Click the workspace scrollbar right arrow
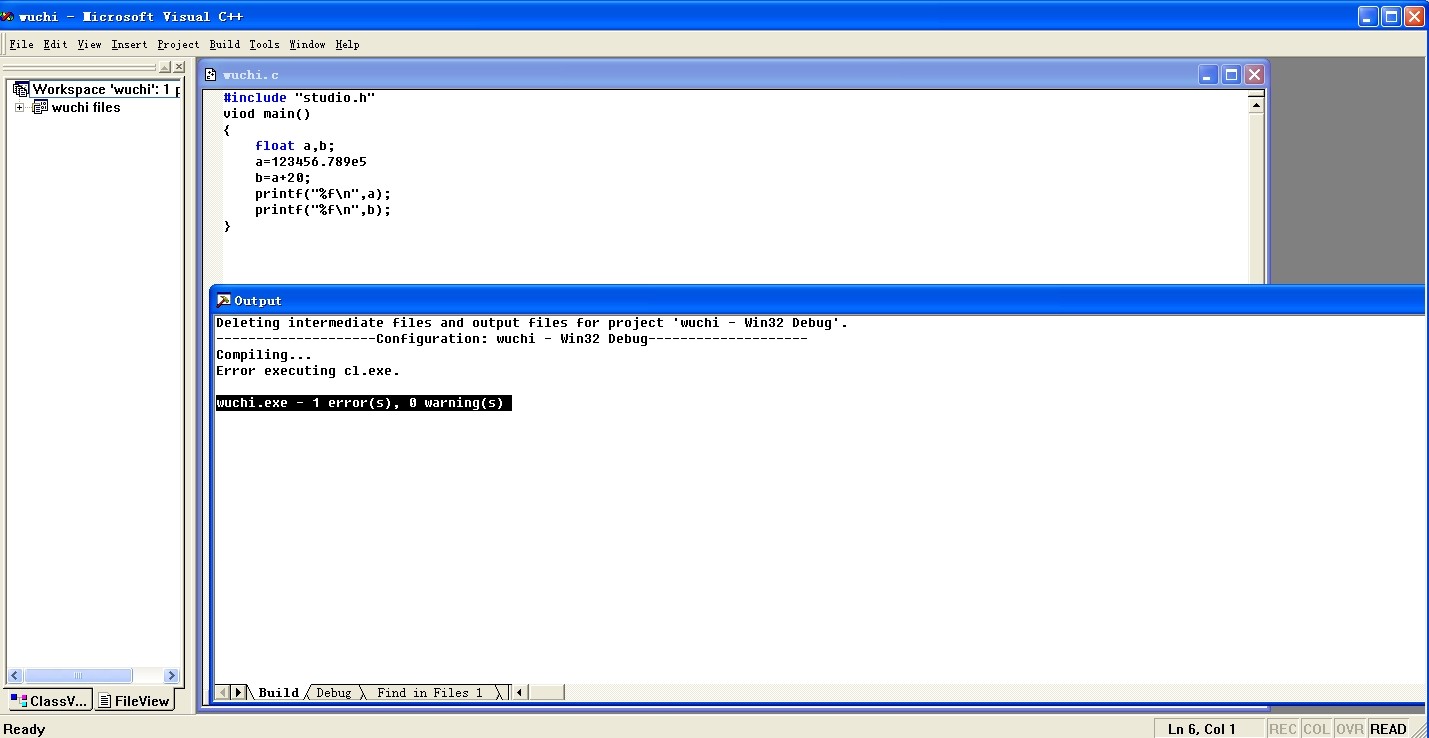This screenshot has width=1429, height=738. click(x=171, y=675)
